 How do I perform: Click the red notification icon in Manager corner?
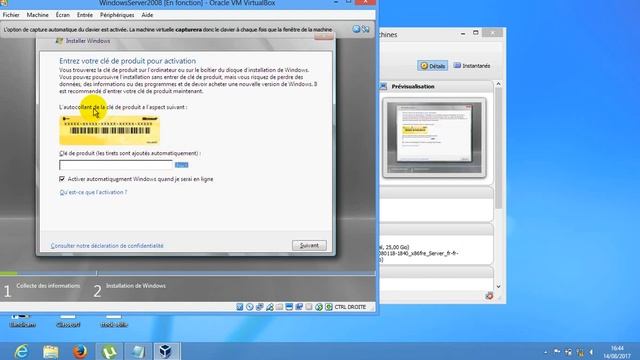tap(489, 296)
